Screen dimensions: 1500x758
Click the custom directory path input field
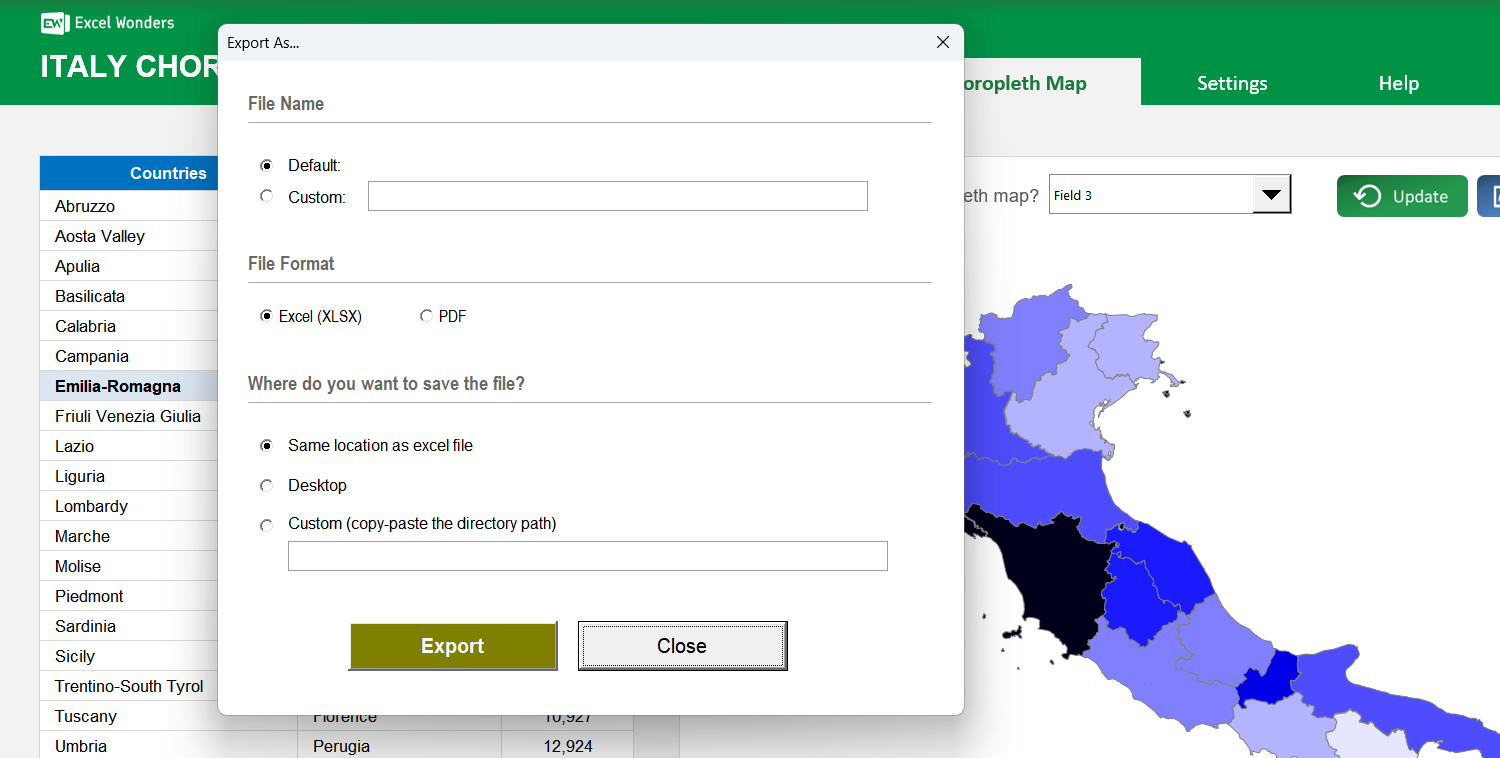[587, 556]
